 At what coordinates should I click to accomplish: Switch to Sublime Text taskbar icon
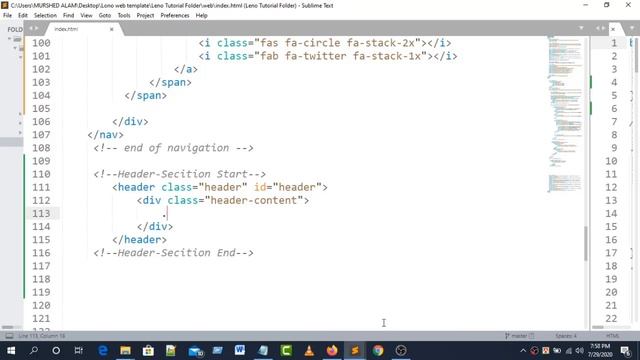pyautogui.click(x=355, y=351)
